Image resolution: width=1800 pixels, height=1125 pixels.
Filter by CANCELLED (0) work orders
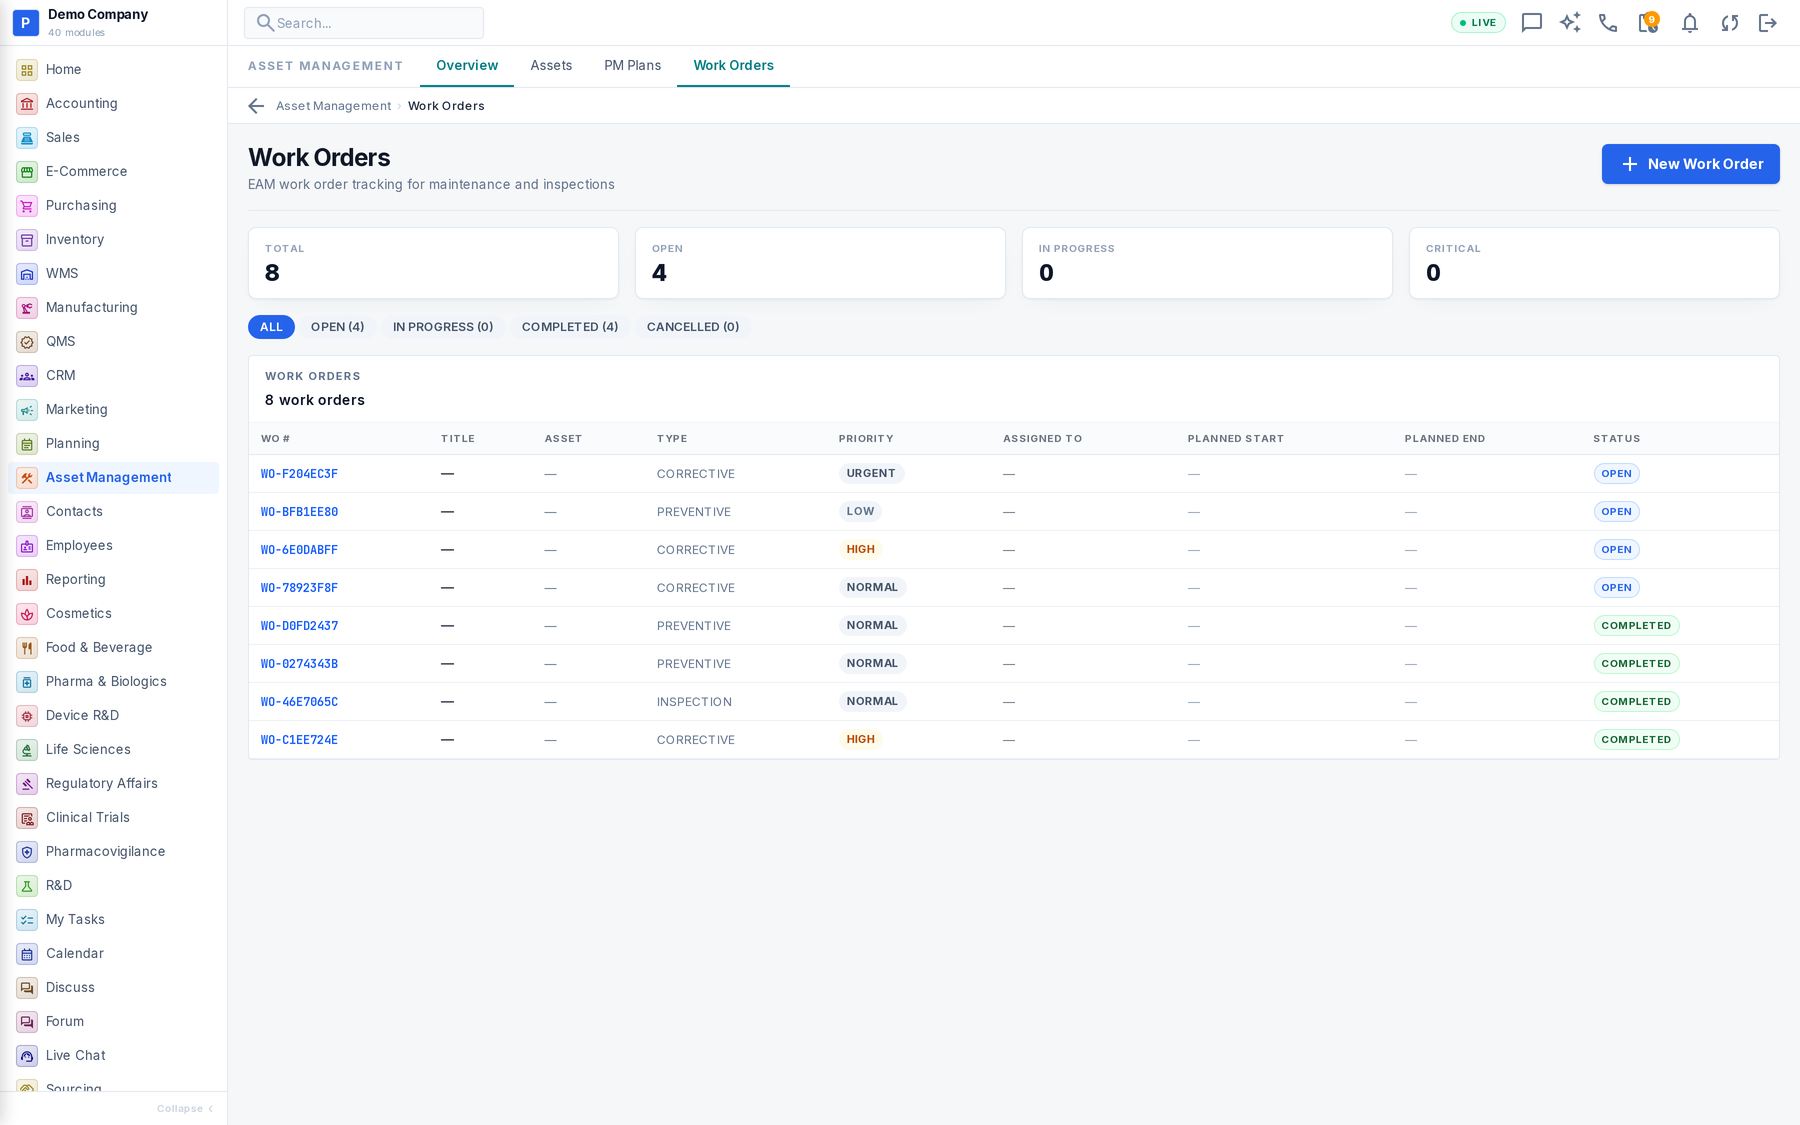point(693,327)
